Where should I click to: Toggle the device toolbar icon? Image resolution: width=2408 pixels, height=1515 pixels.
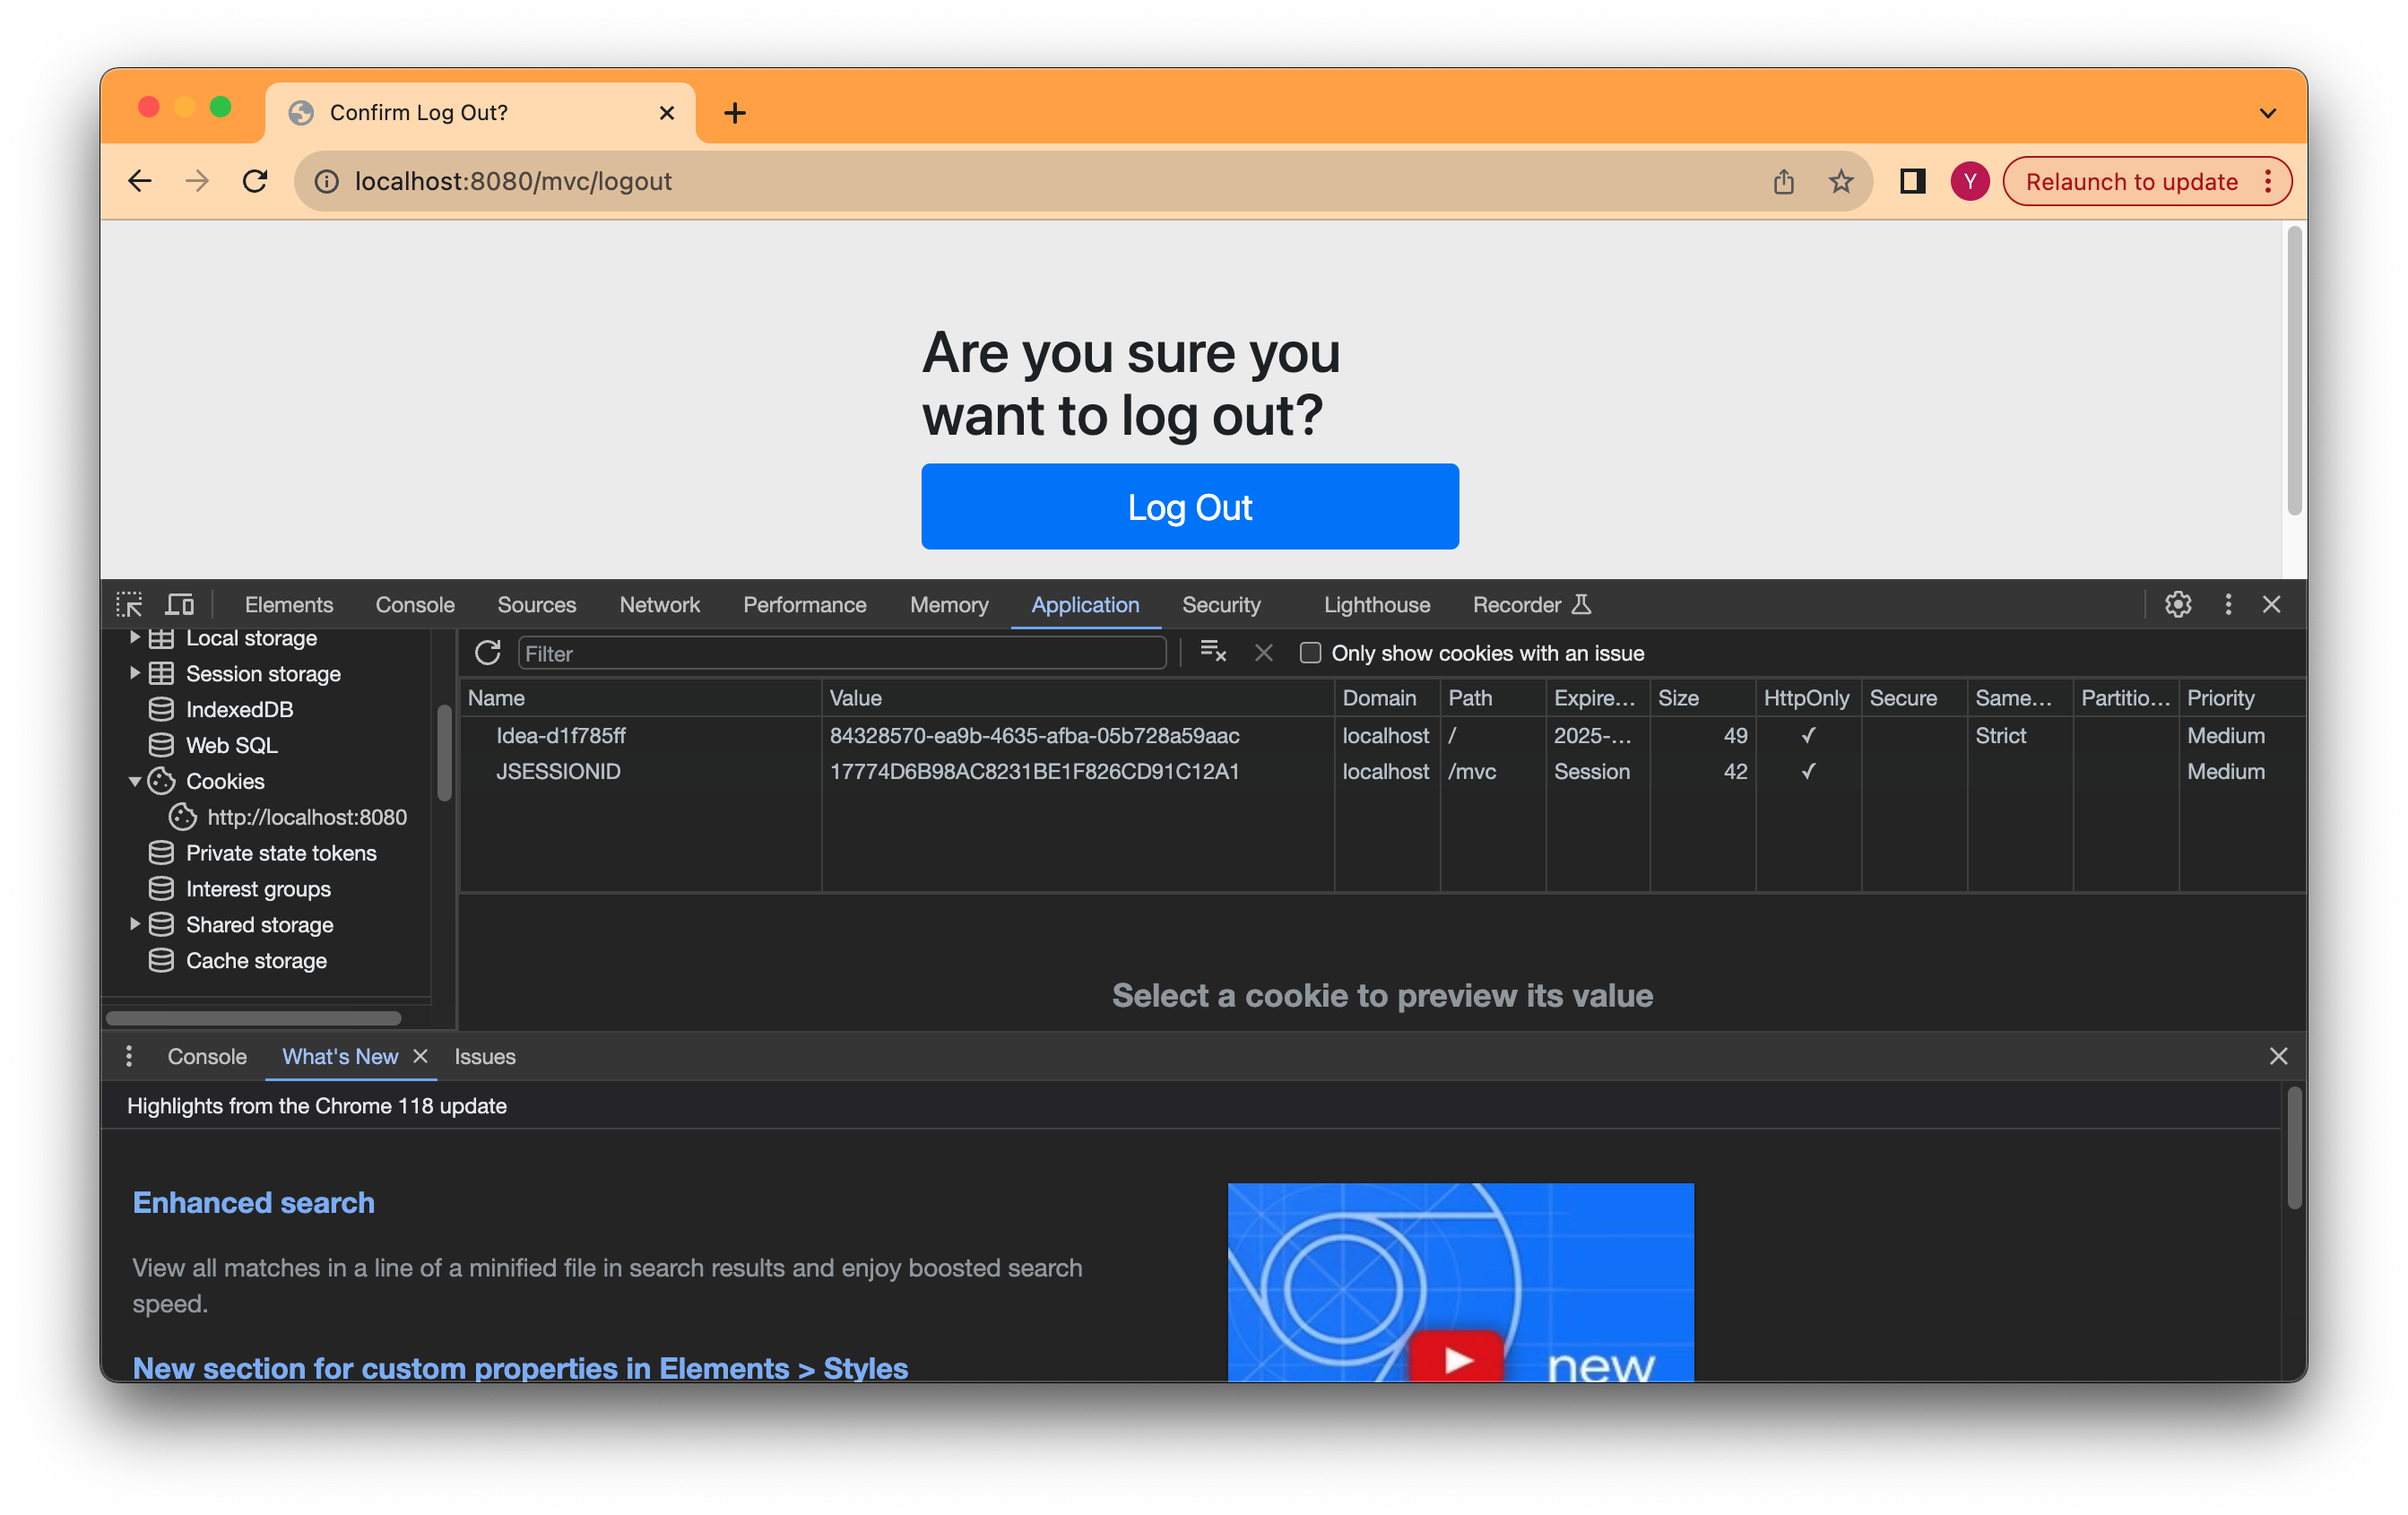pyautogui.click(x=180, y=605)
